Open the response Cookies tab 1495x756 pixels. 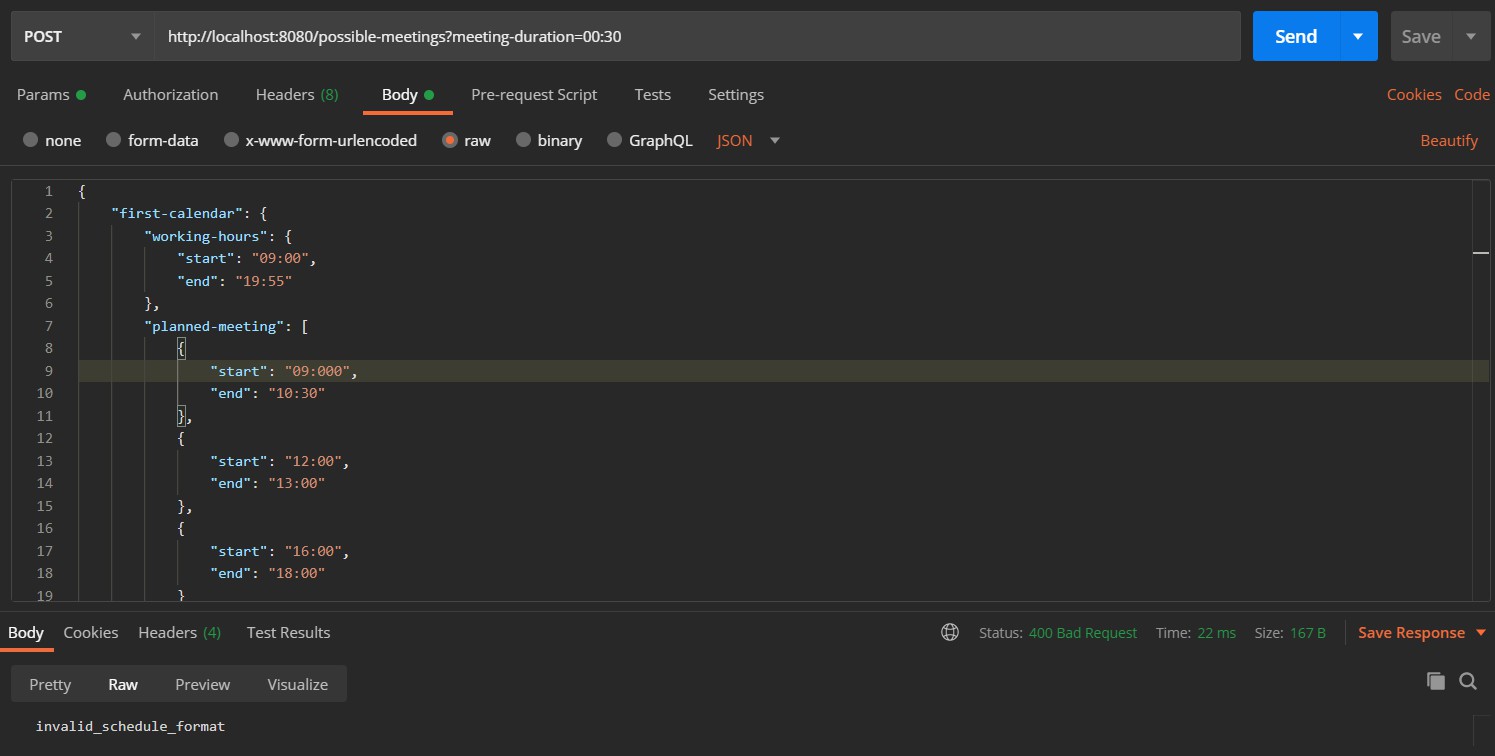click(x=91, y=632)
